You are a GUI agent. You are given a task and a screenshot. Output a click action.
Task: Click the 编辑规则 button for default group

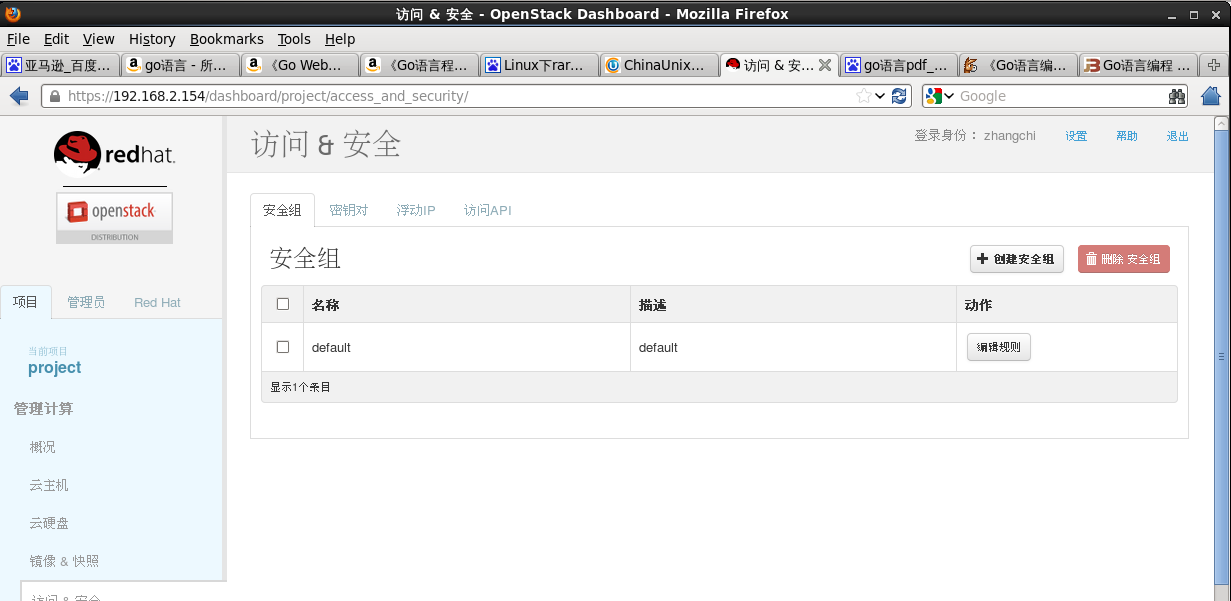click(997, 347)
